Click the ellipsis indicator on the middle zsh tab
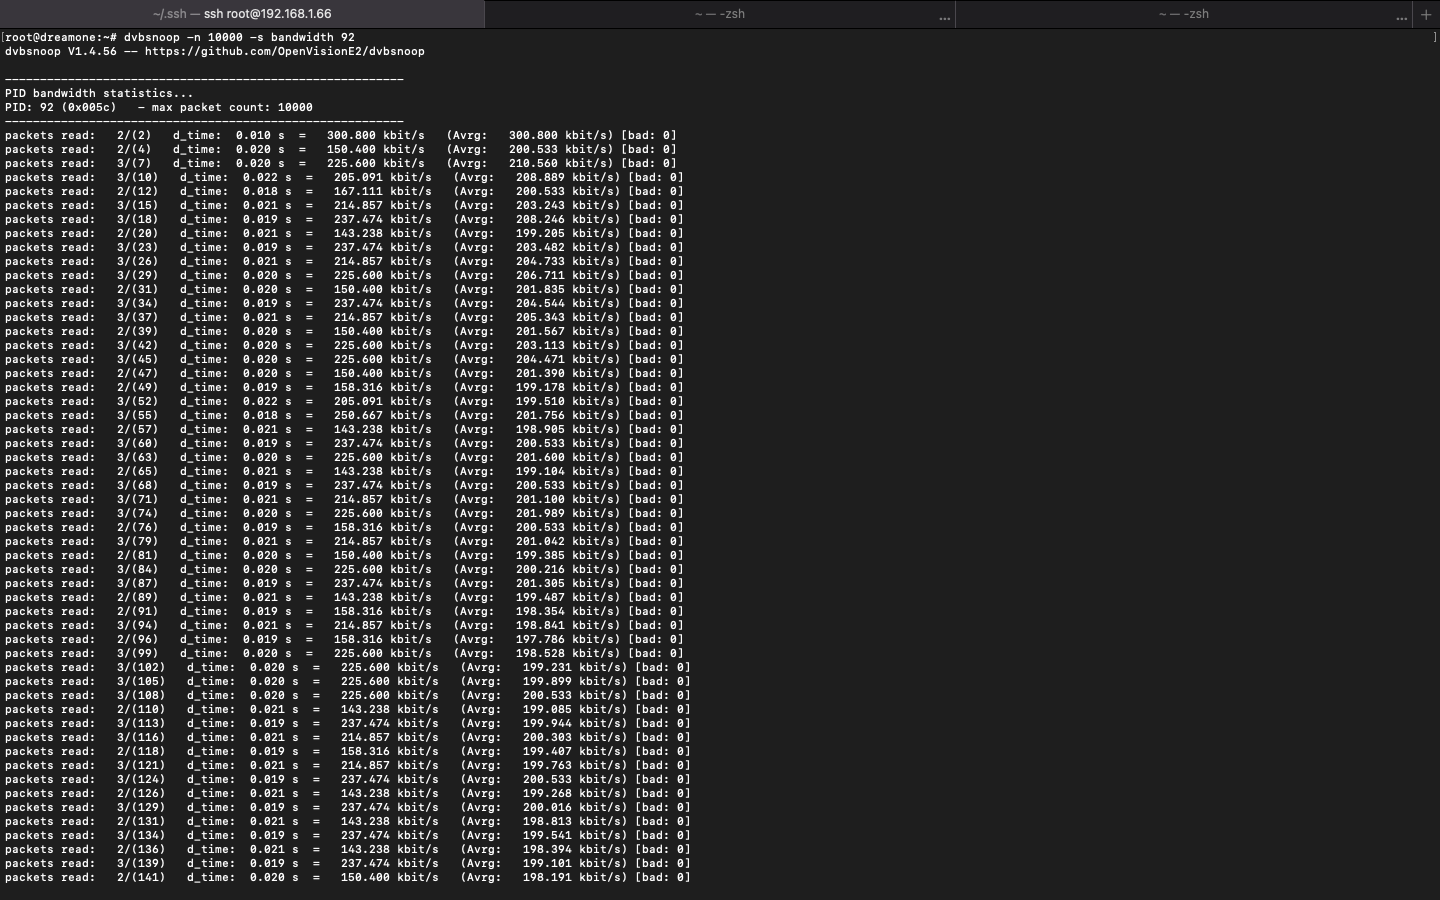This screenshot has height=900, width=1440. click(x=944, y=16)
